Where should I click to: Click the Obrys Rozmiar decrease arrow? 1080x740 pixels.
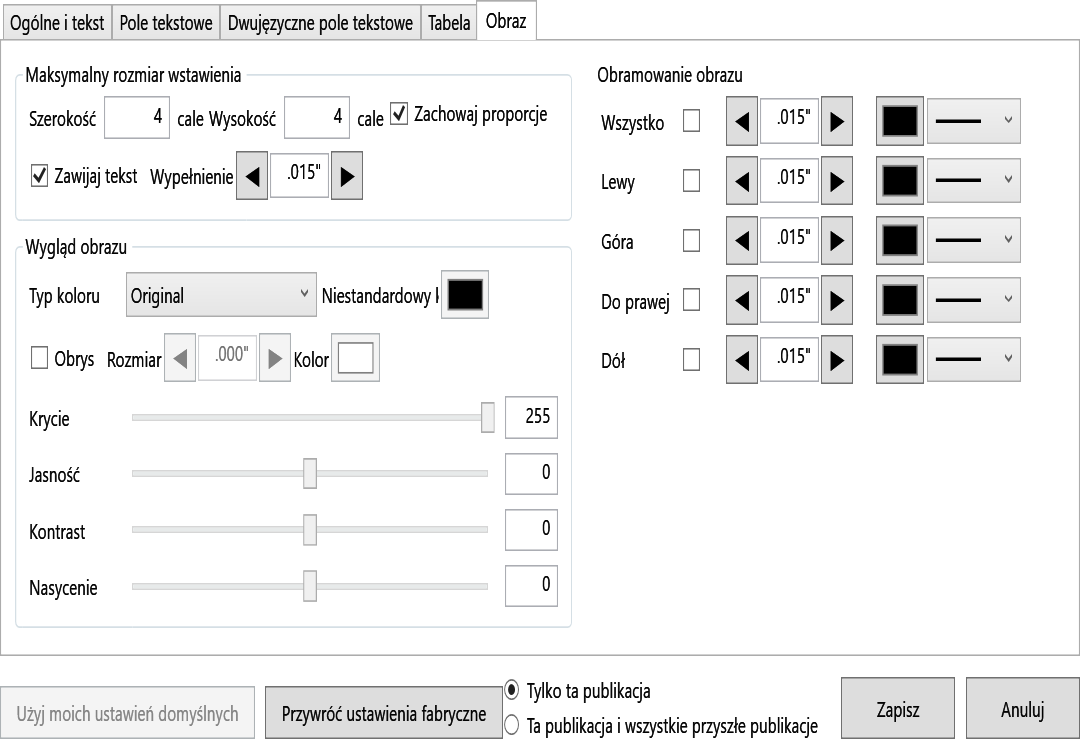(180, 358)
